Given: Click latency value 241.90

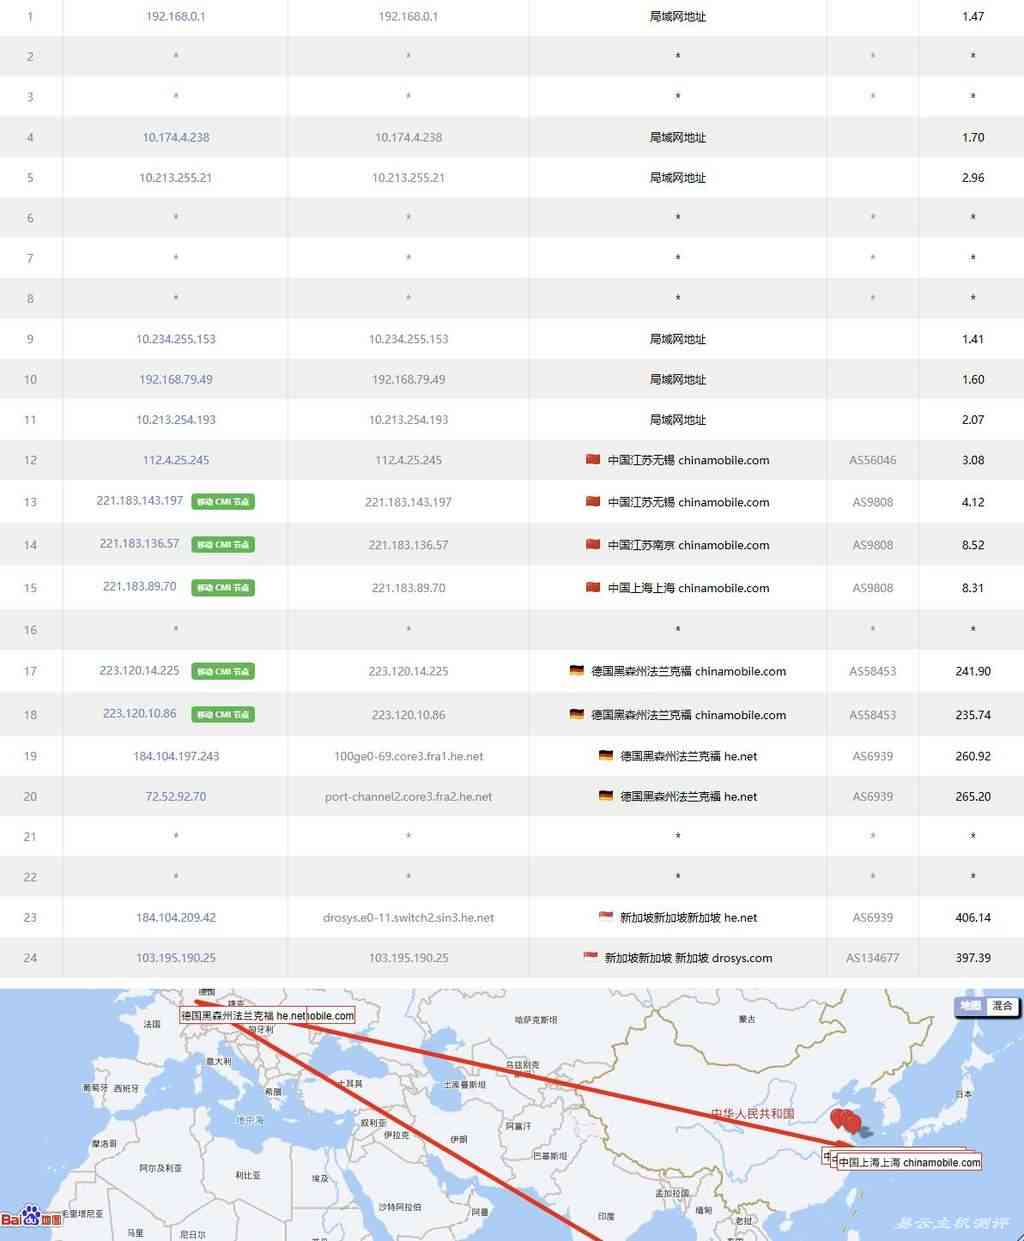Looking at the screenshot, I should click(973, 671).
